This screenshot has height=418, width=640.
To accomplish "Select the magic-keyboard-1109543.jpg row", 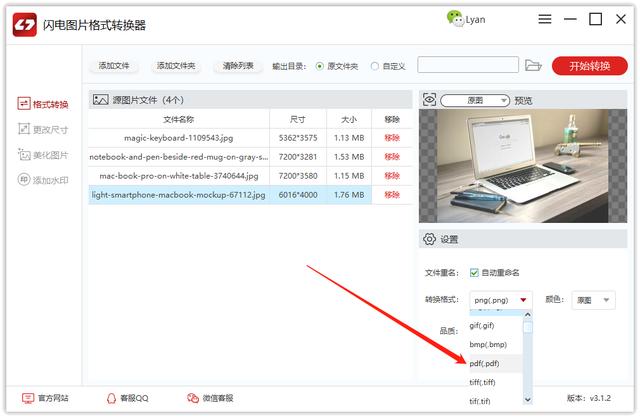I will pyautogui.click(x=250, y=138).
